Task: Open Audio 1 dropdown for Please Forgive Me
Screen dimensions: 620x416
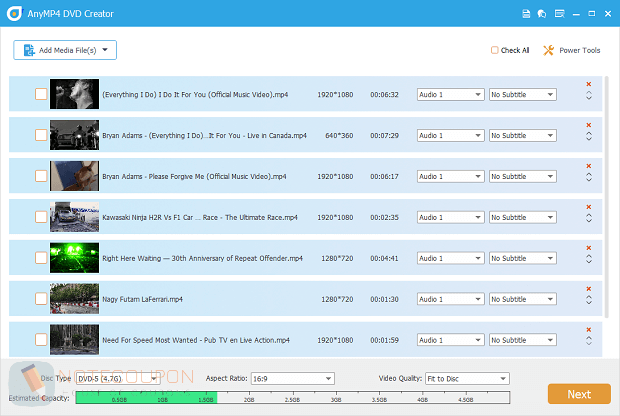Action: pos(450,176)
